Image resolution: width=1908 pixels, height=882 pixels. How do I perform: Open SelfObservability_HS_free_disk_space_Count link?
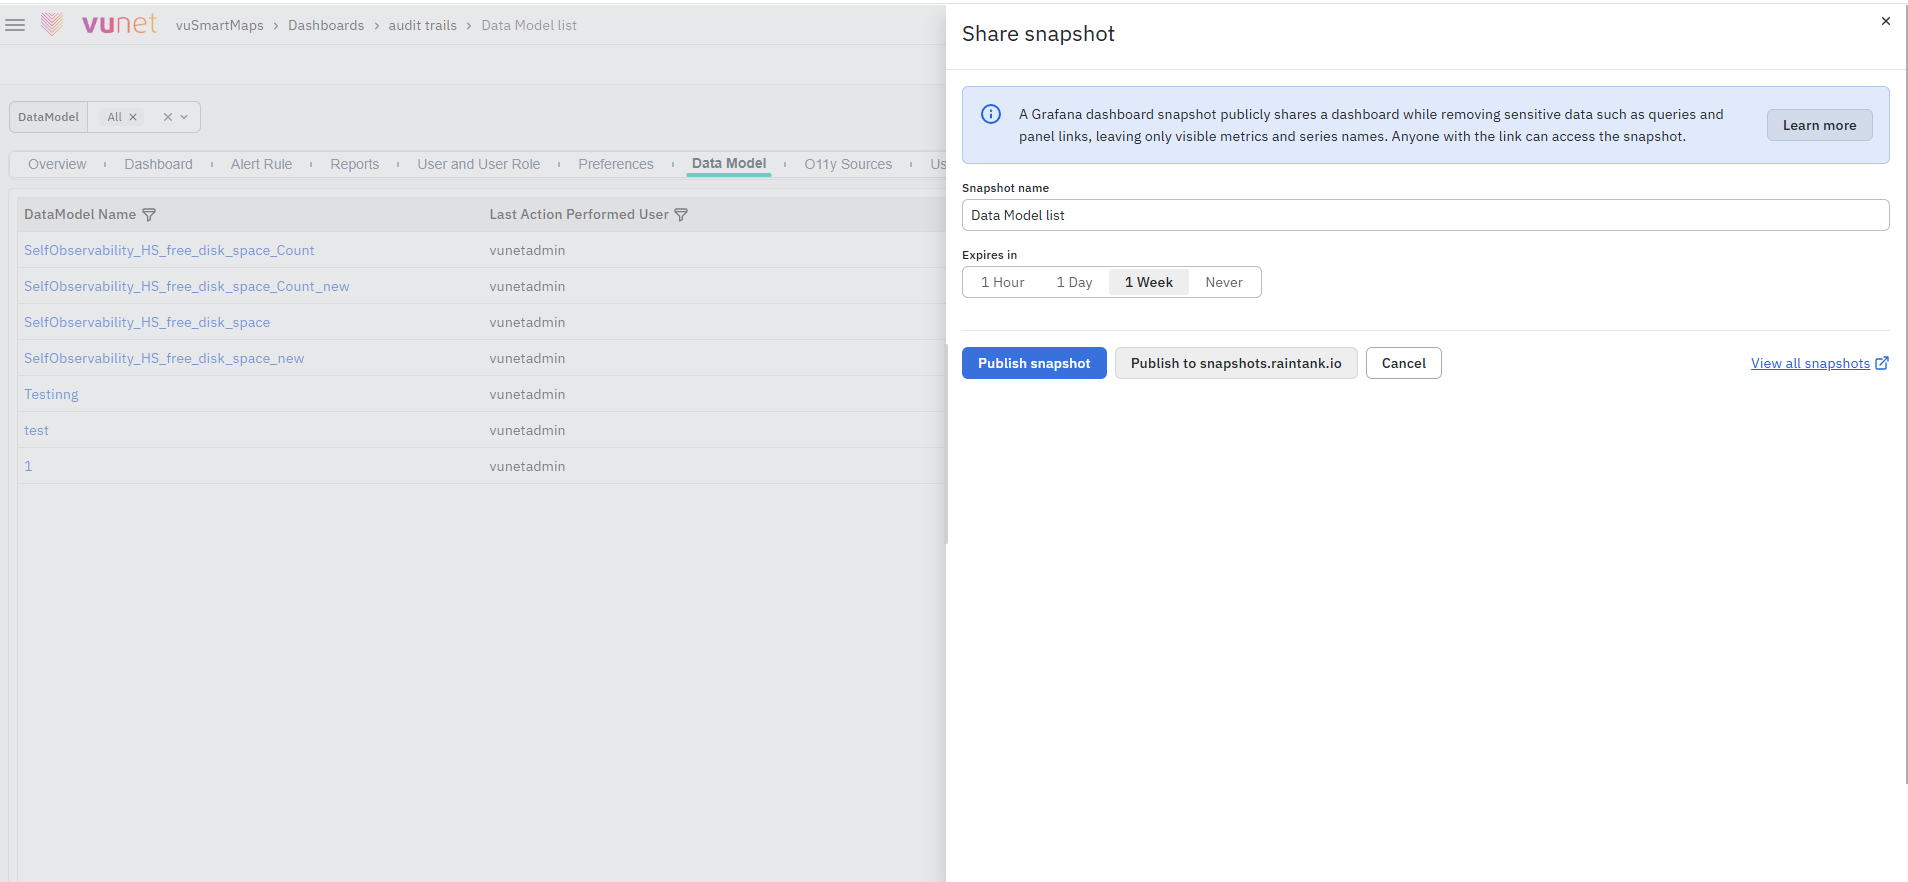[169, 250]
